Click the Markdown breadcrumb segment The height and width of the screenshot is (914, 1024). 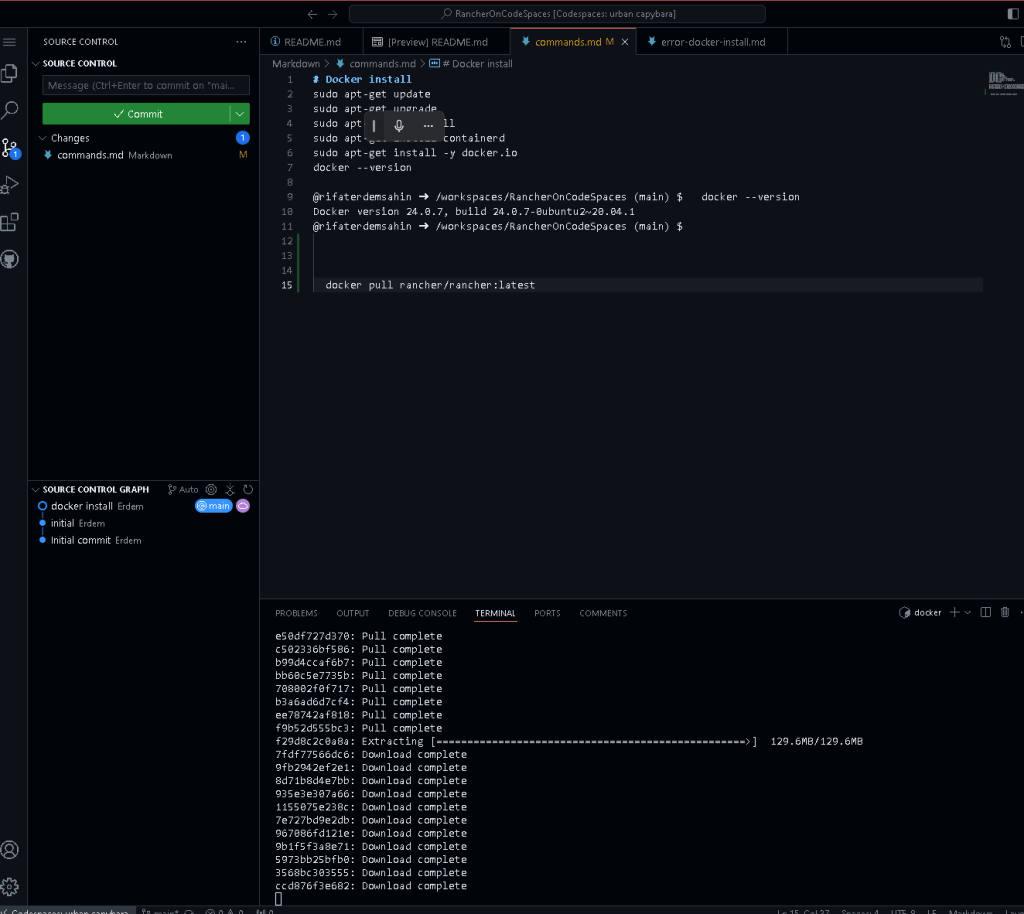(x=296, y=63)
